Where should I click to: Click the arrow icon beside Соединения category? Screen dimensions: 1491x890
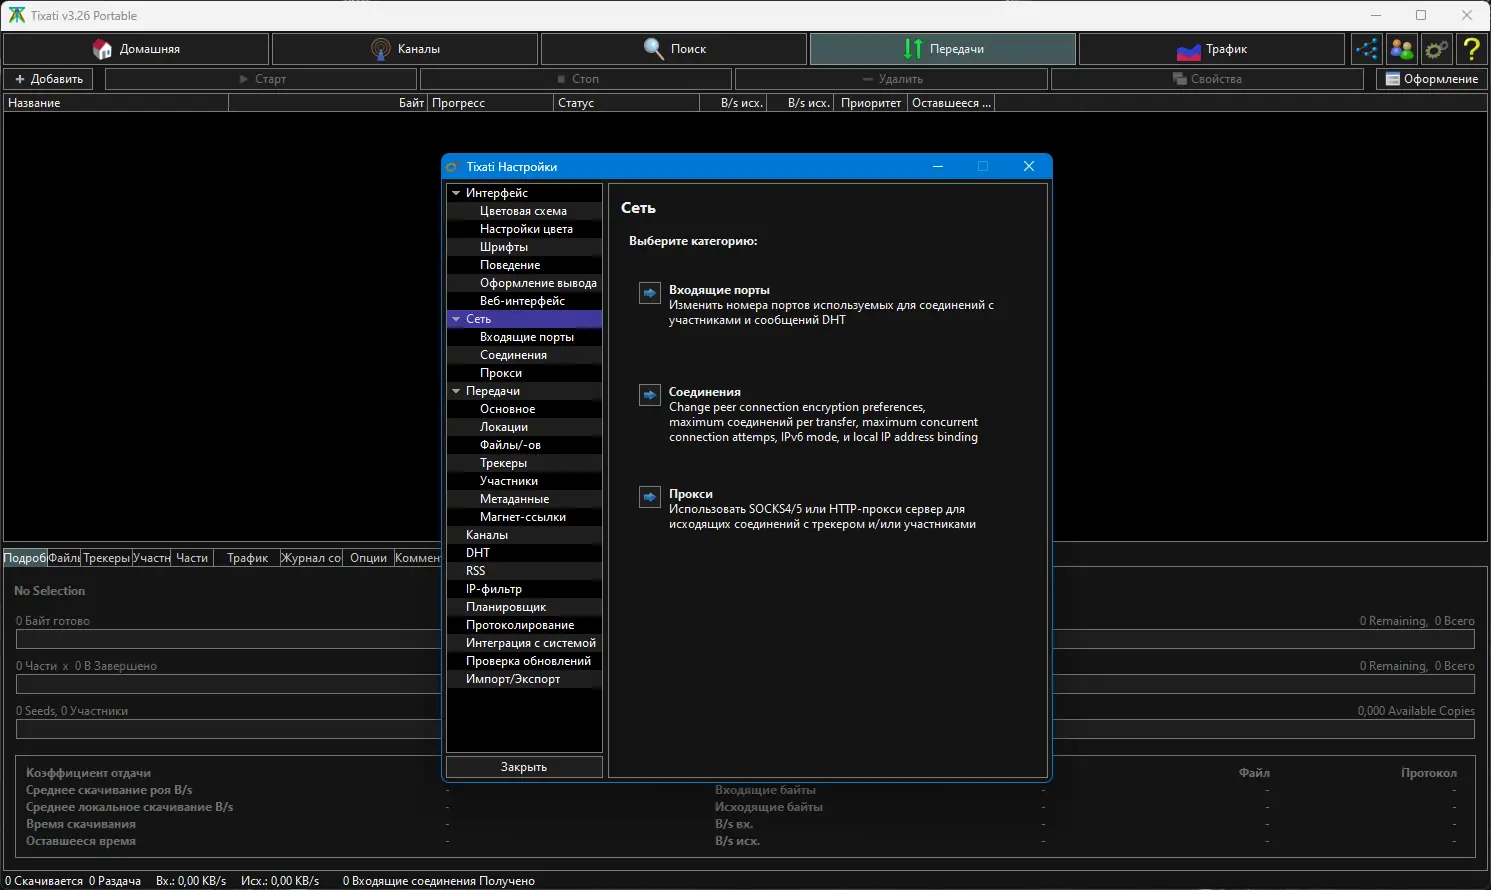coord(650,395)
